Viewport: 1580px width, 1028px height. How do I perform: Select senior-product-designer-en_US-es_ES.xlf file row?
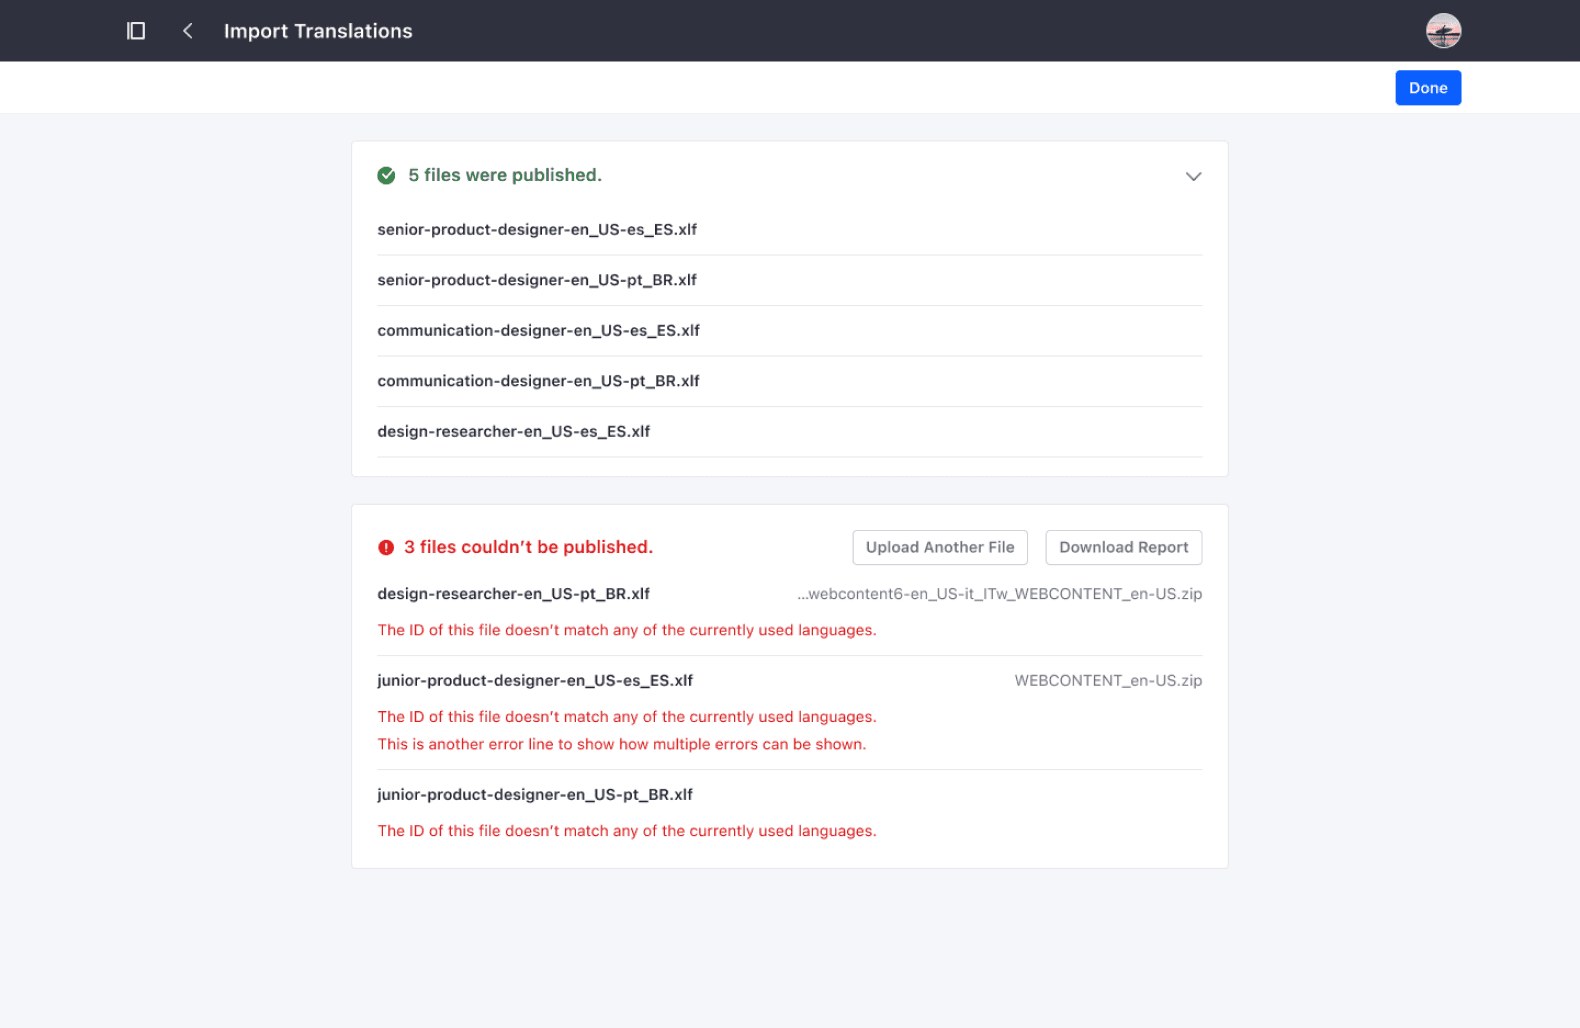click(537, 230)
